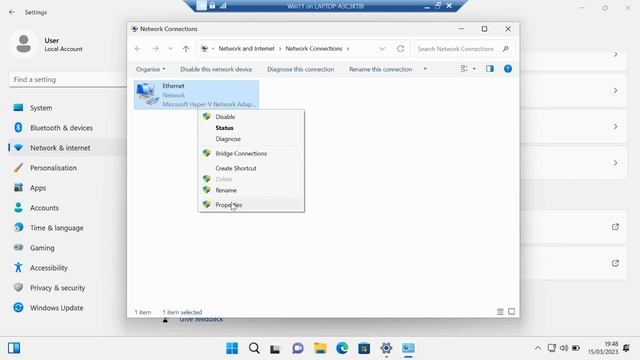Image resolution: width=640 pixels, height=360 pixels.
Task: Open the blue Help icon
Action: [x=508, y=69]
